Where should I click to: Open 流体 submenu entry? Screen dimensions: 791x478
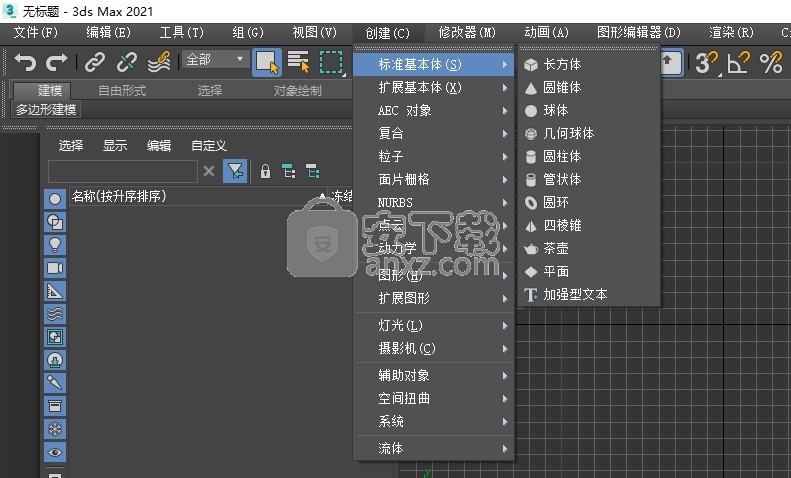click(x=433, y=448)
